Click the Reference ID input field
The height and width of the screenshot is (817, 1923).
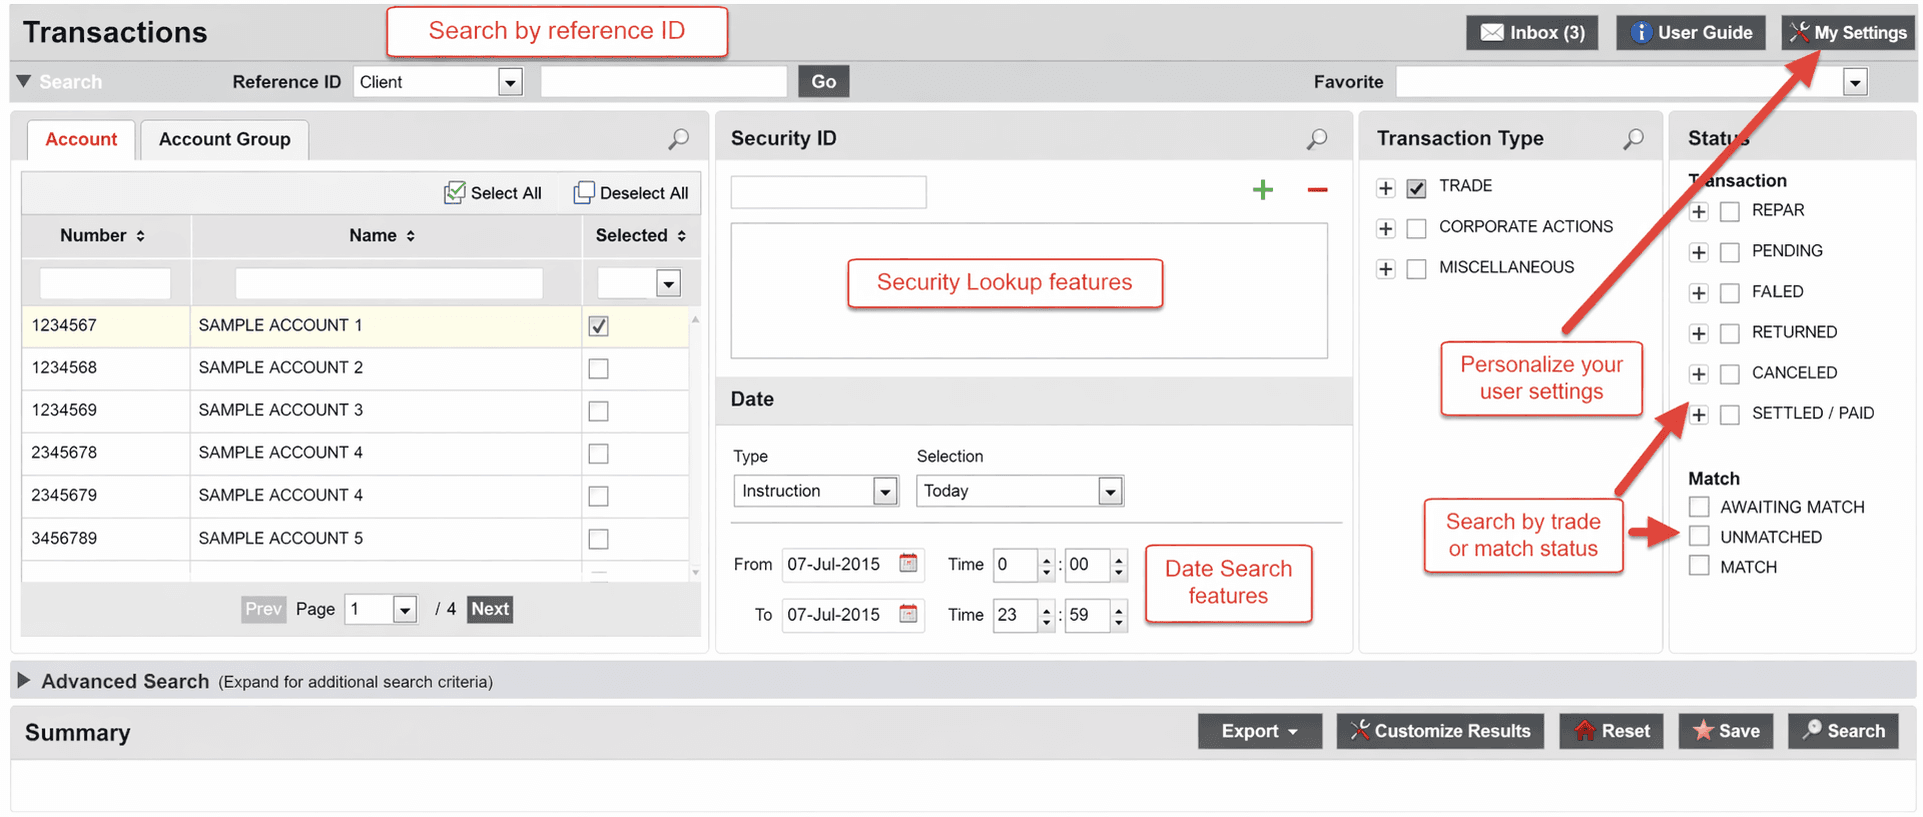(664, 81)
